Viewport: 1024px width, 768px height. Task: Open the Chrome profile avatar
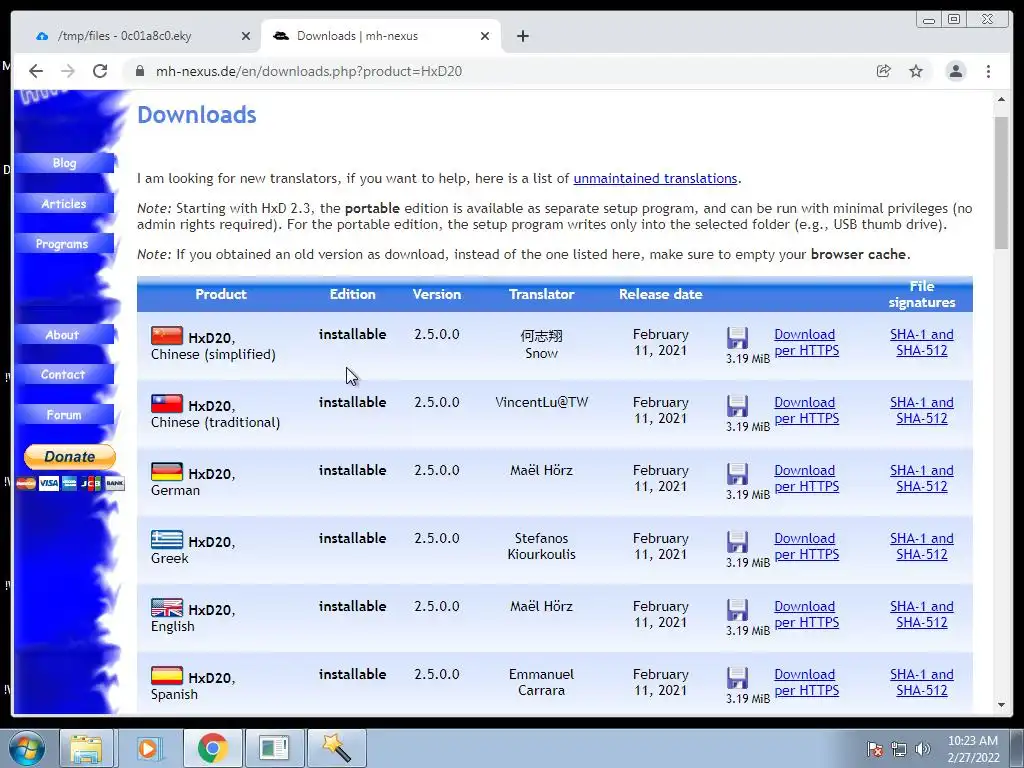click(955, 71)
